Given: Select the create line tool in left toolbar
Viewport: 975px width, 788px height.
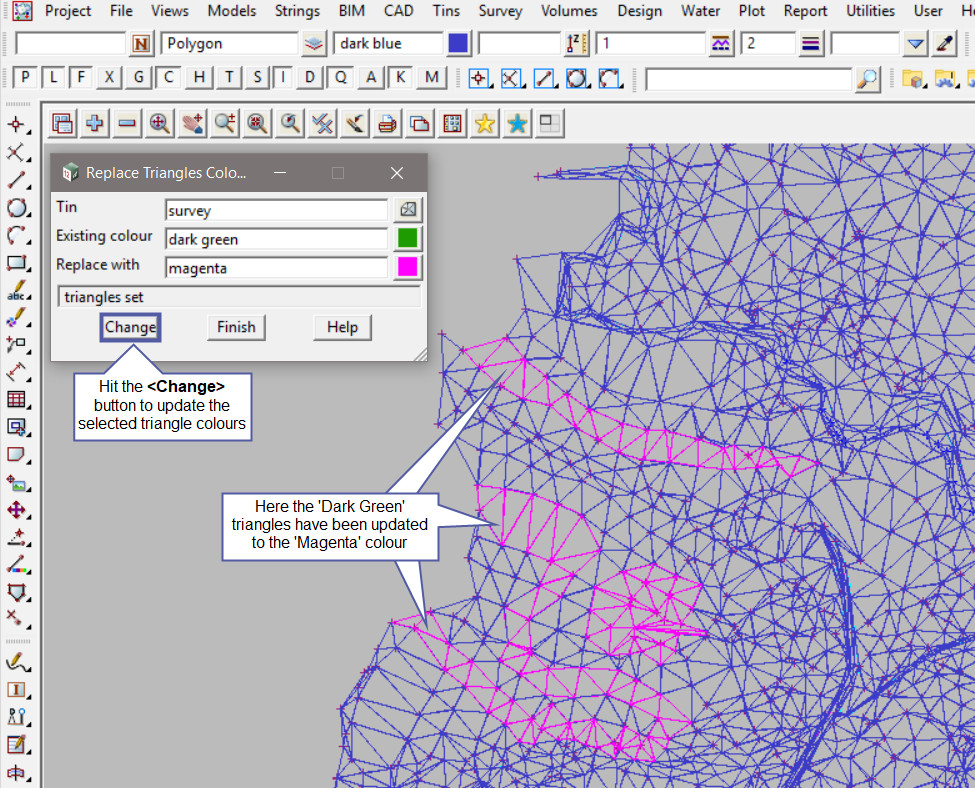Looking at the screenshot, I should pyautogui.click(x=17, y=181).
